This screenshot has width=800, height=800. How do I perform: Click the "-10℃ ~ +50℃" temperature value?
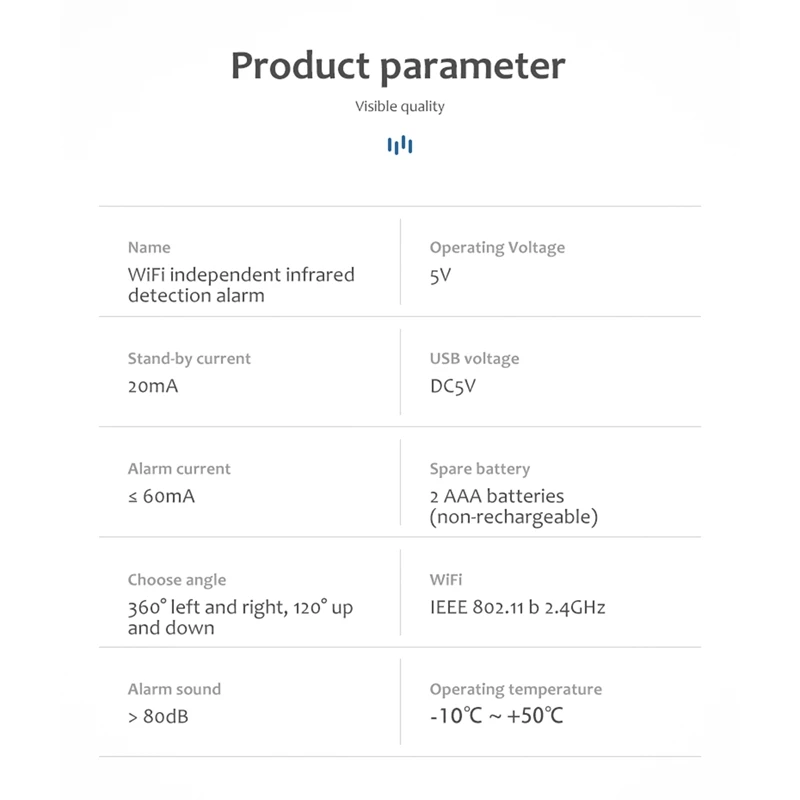click(x=497, y=717)
